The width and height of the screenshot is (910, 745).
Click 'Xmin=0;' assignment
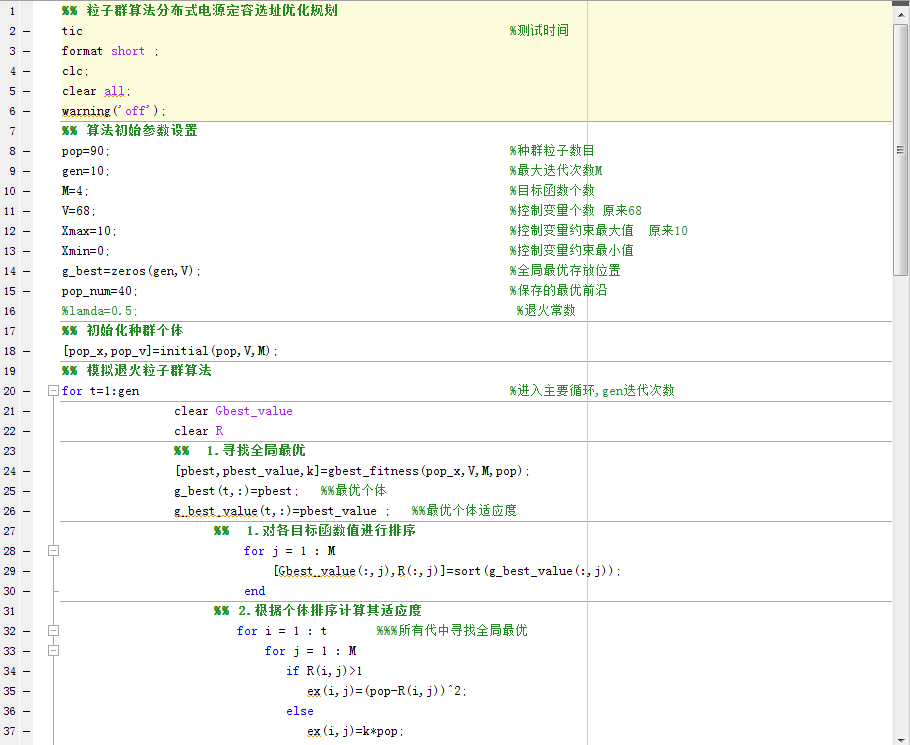(85, 251)
